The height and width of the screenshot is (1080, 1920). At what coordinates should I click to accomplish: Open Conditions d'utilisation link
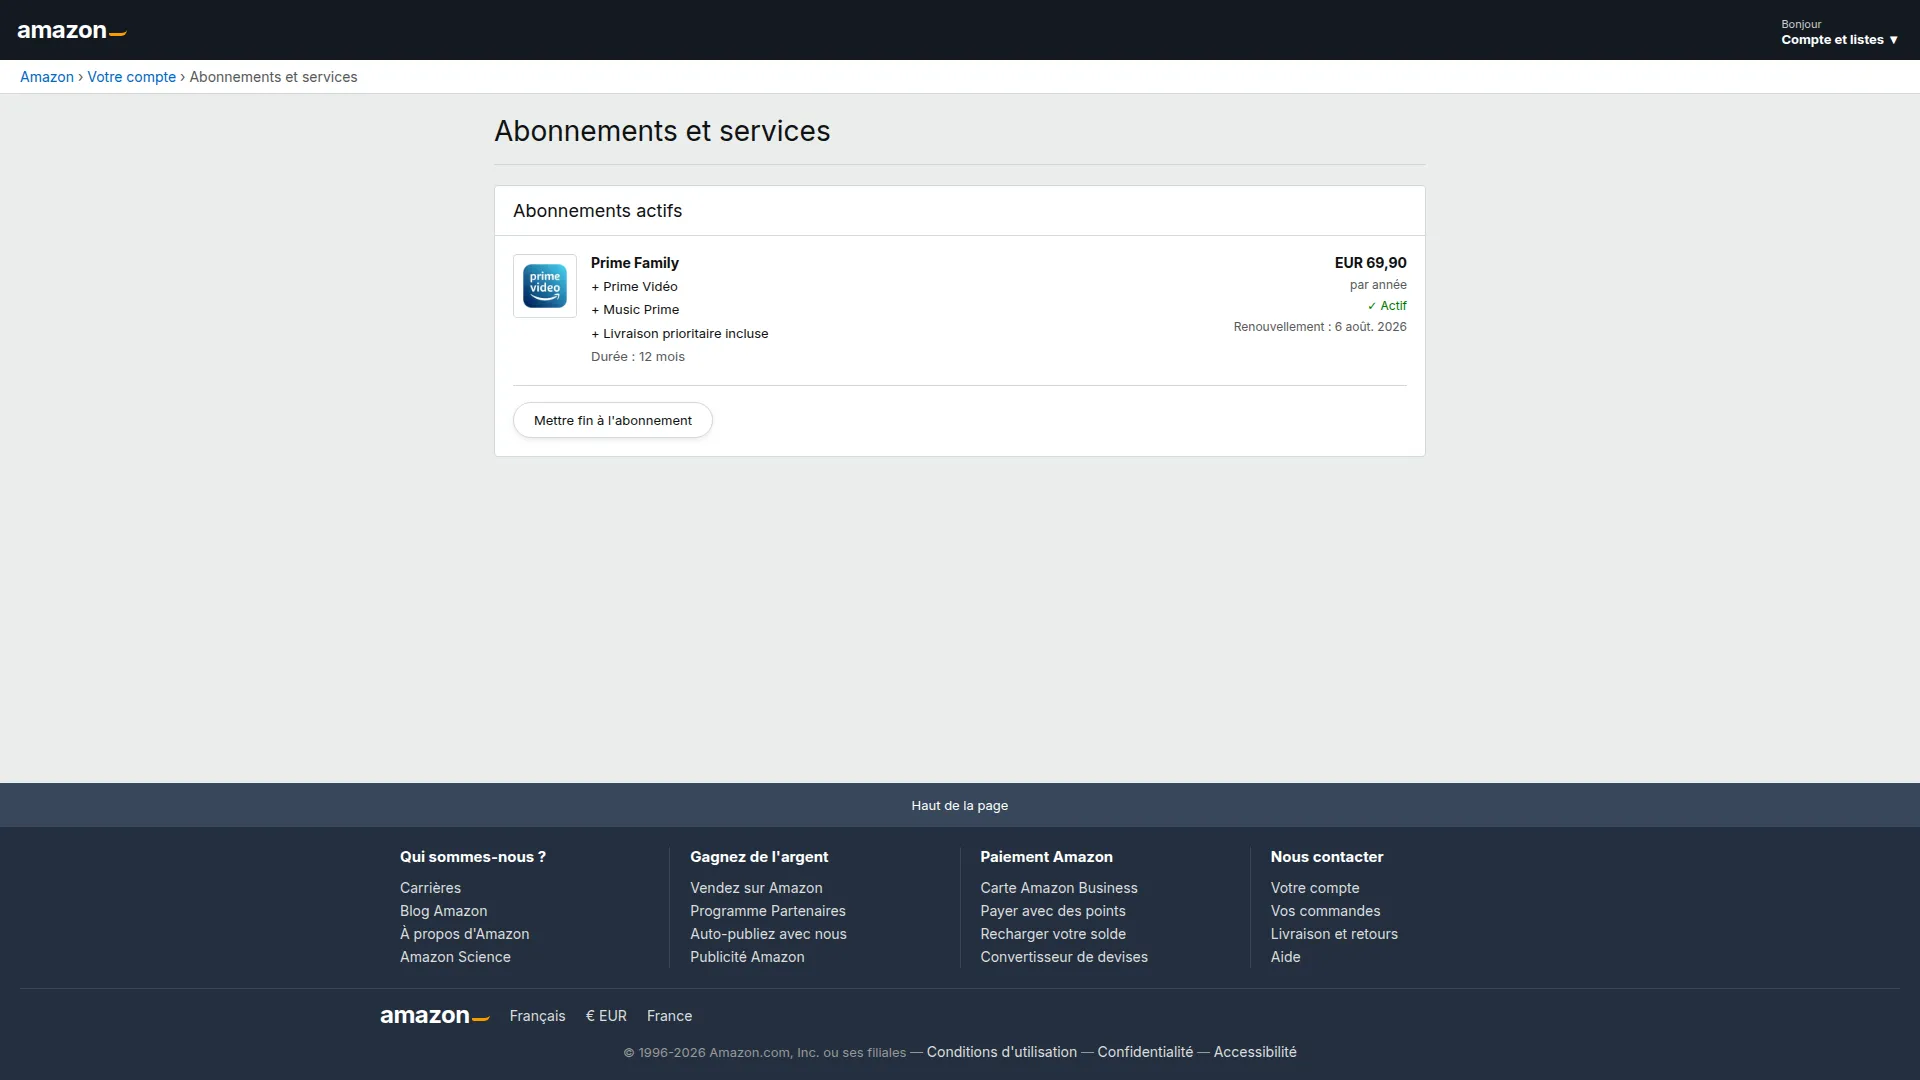coord(1002,1052)
